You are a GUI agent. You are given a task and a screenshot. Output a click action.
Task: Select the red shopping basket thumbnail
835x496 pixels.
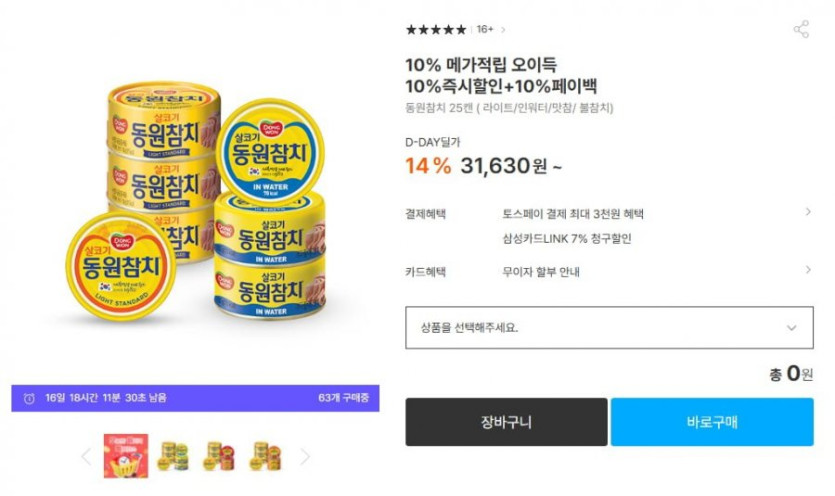[126, 456]
